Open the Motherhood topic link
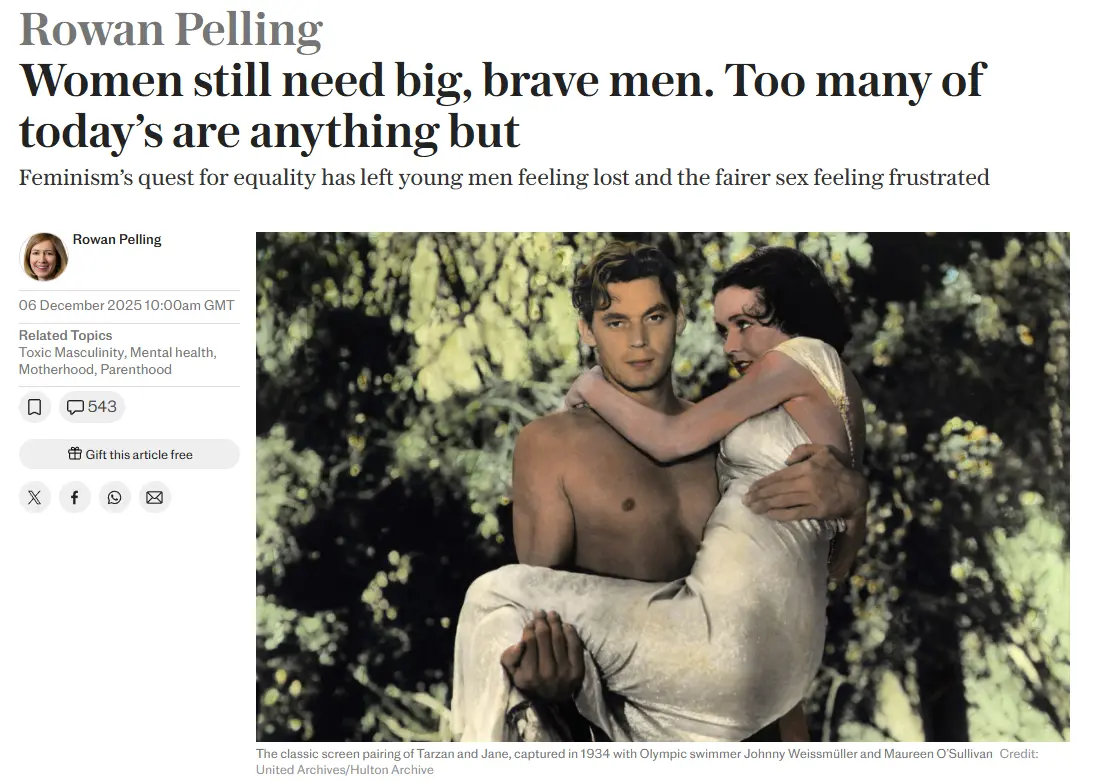 pos(55,369)
